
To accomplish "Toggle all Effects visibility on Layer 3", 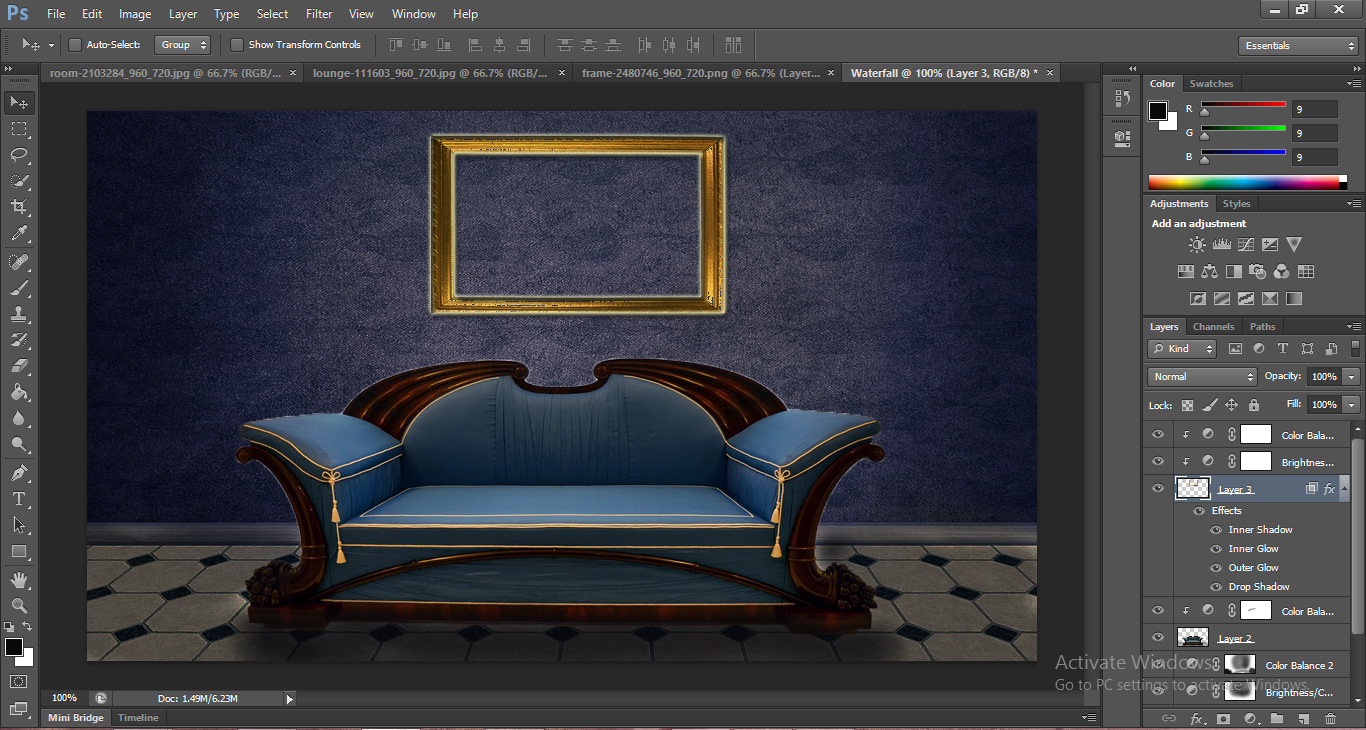I will coord(1199,511).
